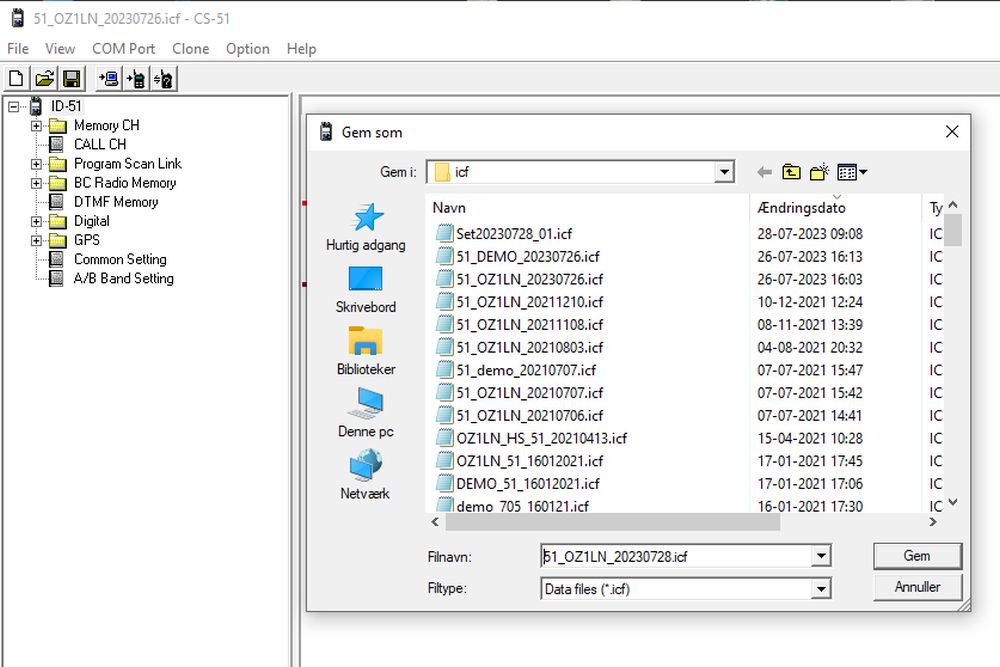Open the View menu
The image size is (1000, 667).
pos(60,49)
